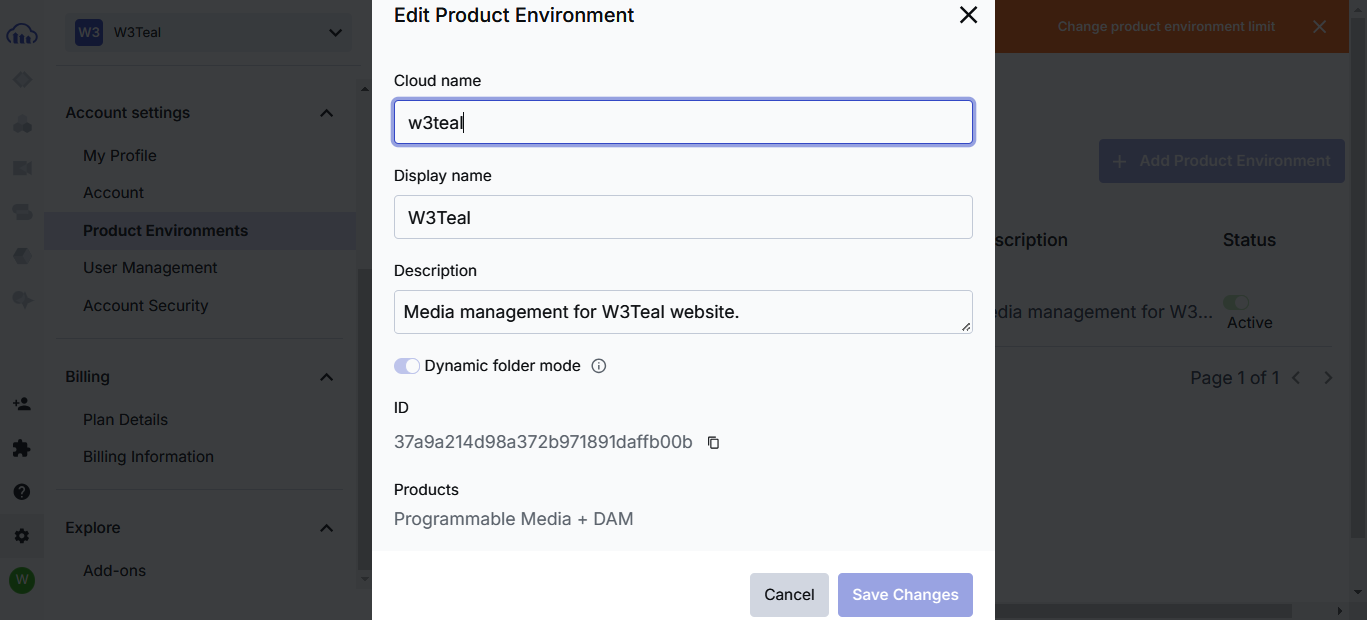1367x620 pixels.
Task: Click Change product environment limit link
Action: (x=1166, y=27)
